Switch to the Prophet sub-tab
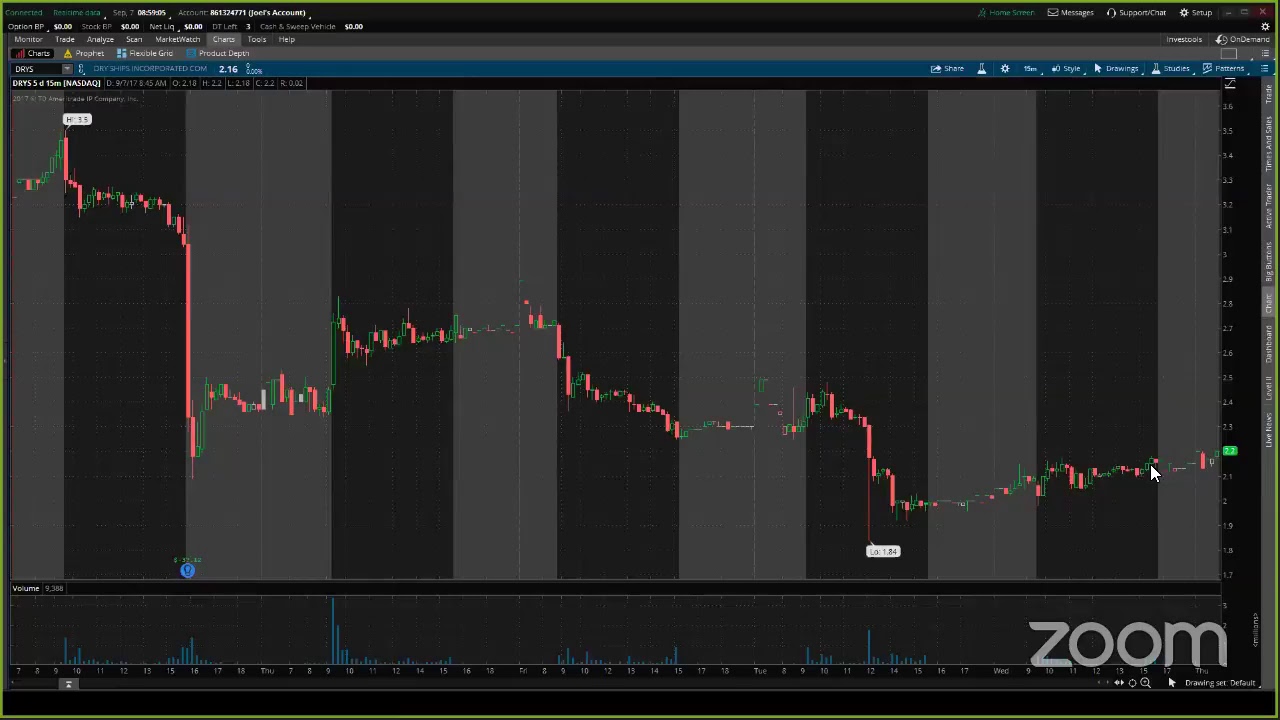Image resolution: width=1280 pixels, height=720 pixels. tap(84, 53)
